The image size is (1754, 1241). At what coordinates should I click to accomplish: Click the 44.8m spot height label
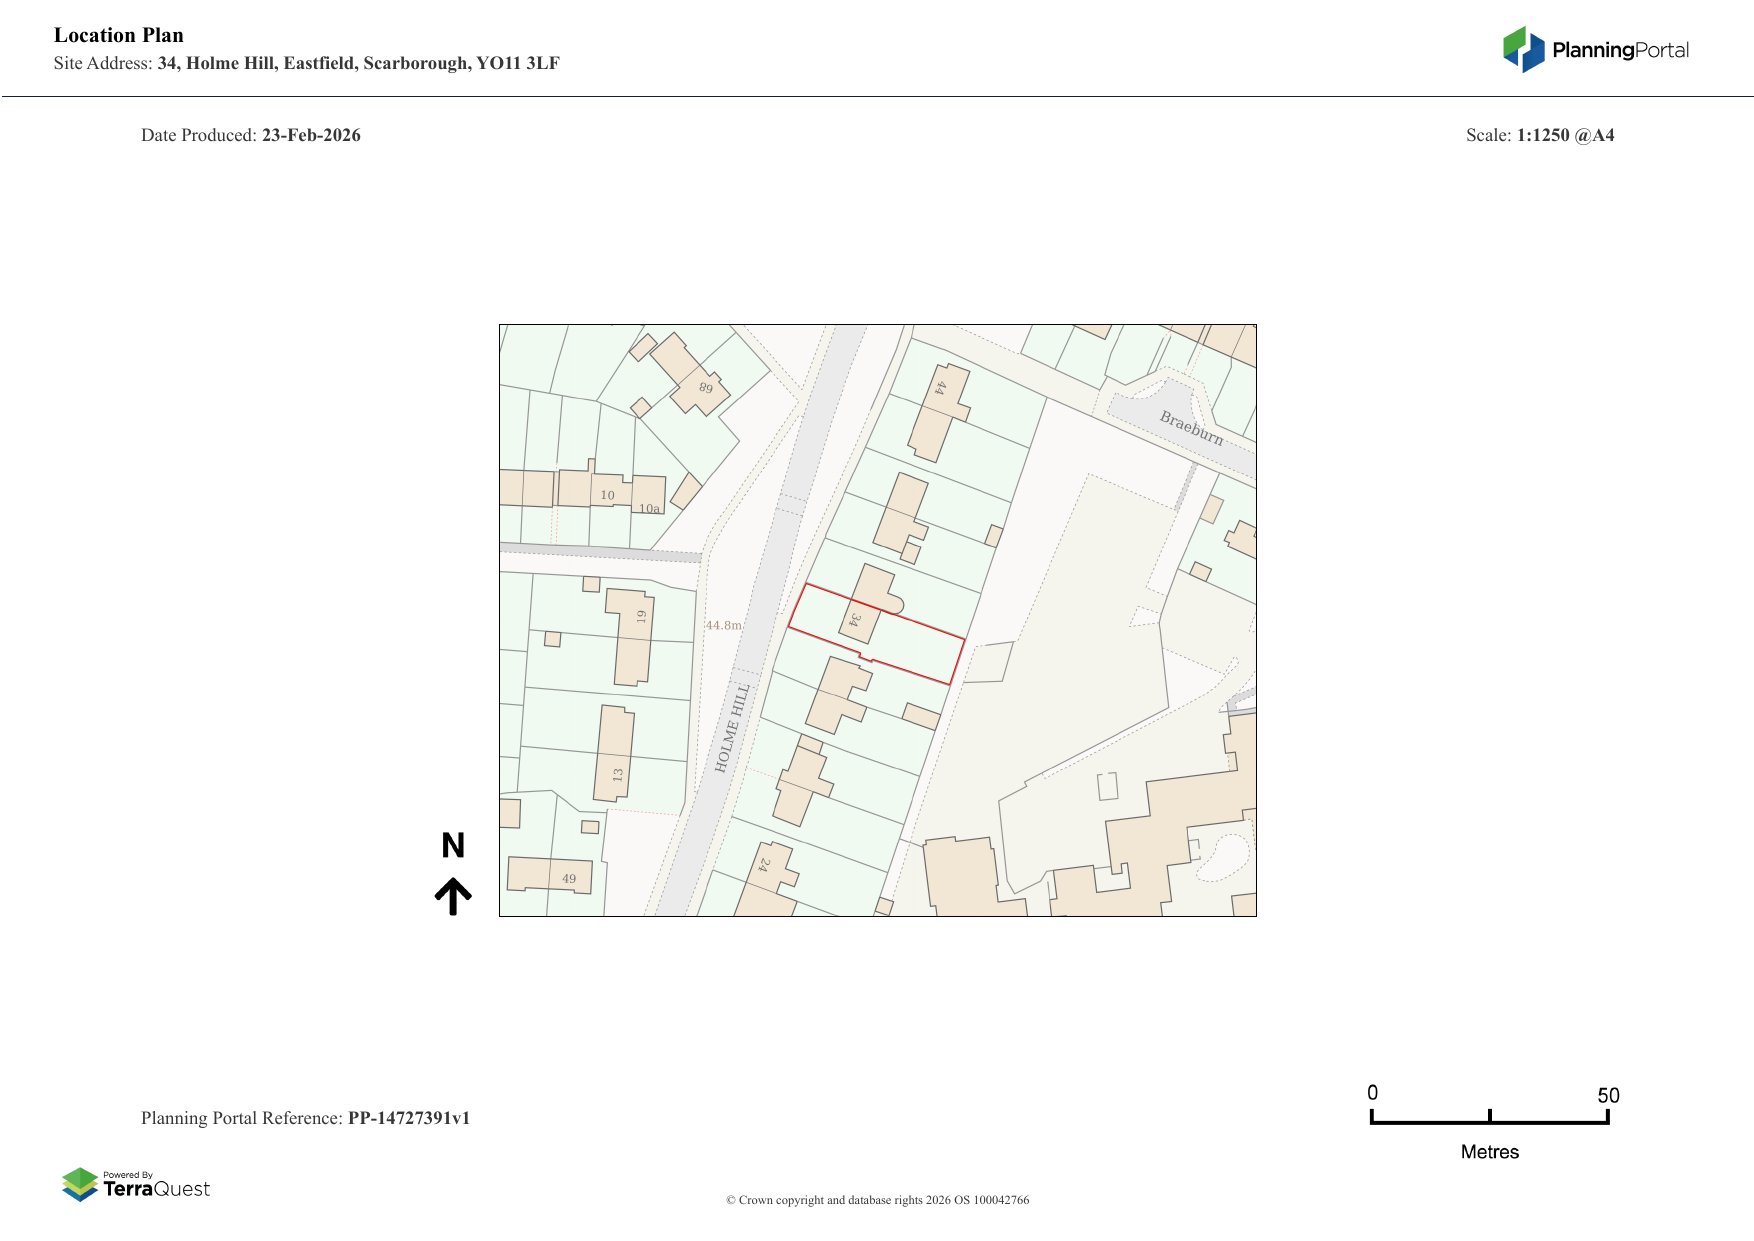tap(723, 625)
